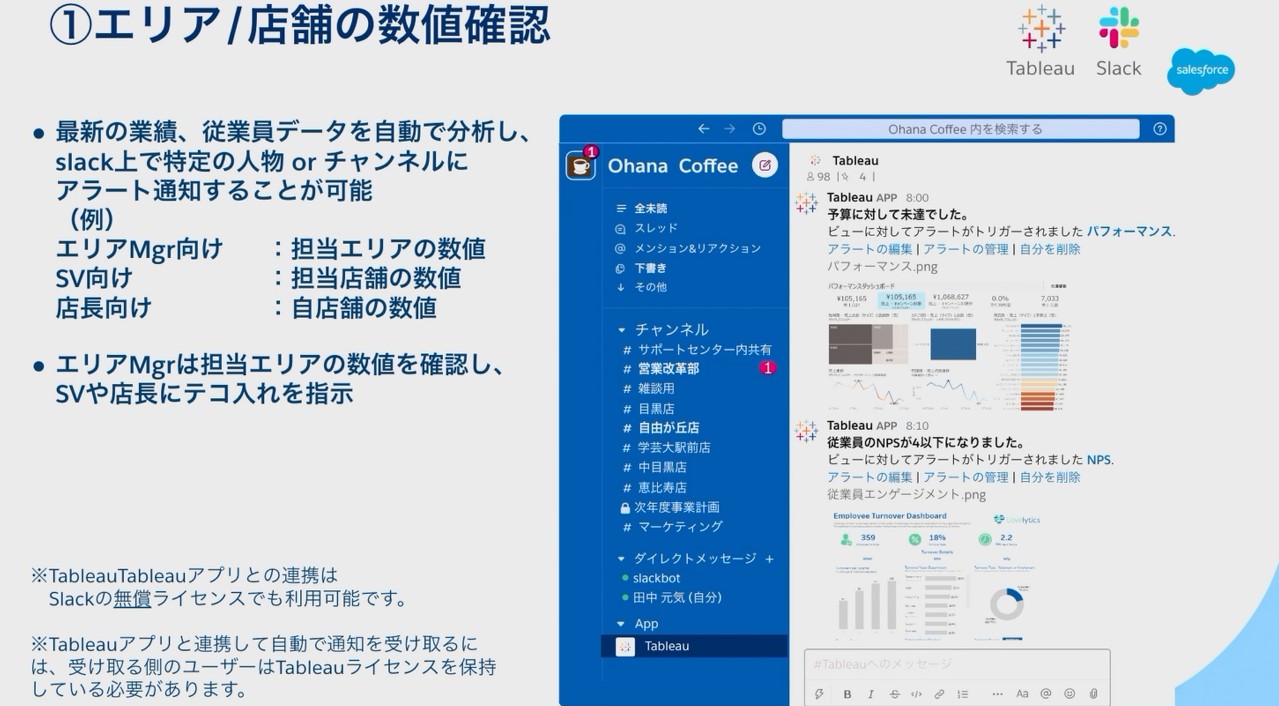
Task: Open the help question mark icon
Action: 1160,129
